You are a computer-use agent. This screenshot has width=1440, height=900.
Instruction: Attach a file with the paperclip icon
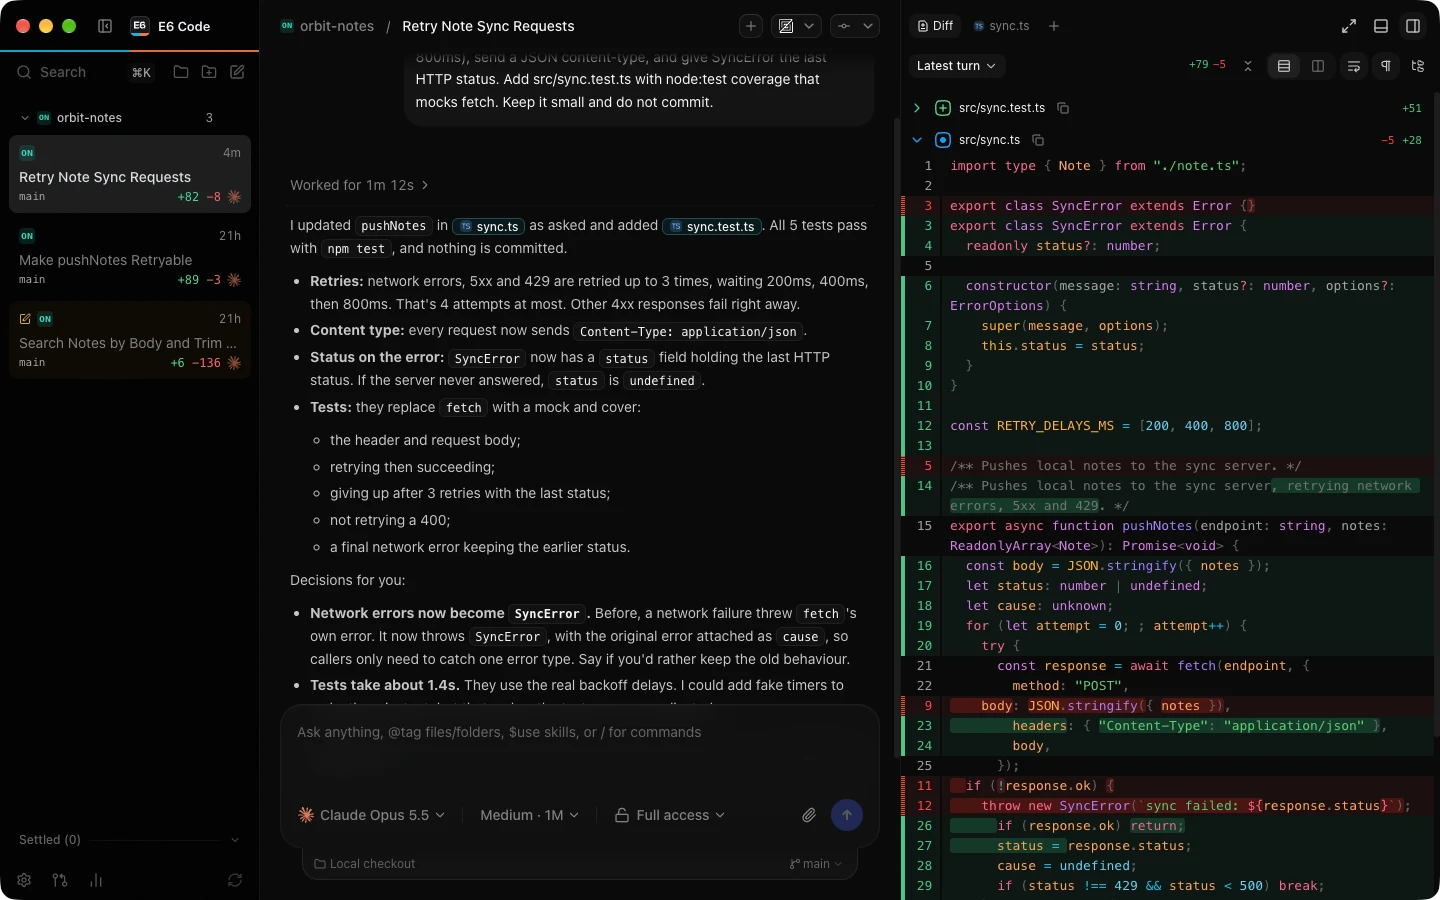point(809,815)
